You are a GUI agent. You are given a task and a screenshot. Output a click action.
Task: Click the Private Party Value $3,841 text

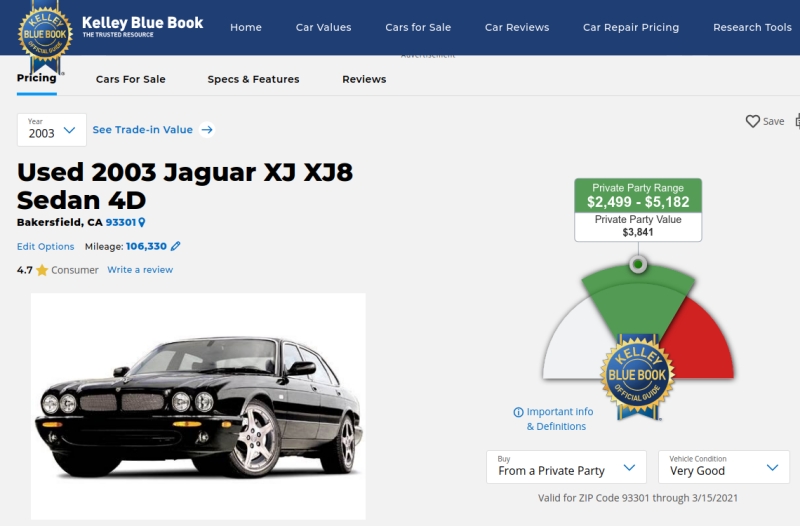click(x=638, y=226)
